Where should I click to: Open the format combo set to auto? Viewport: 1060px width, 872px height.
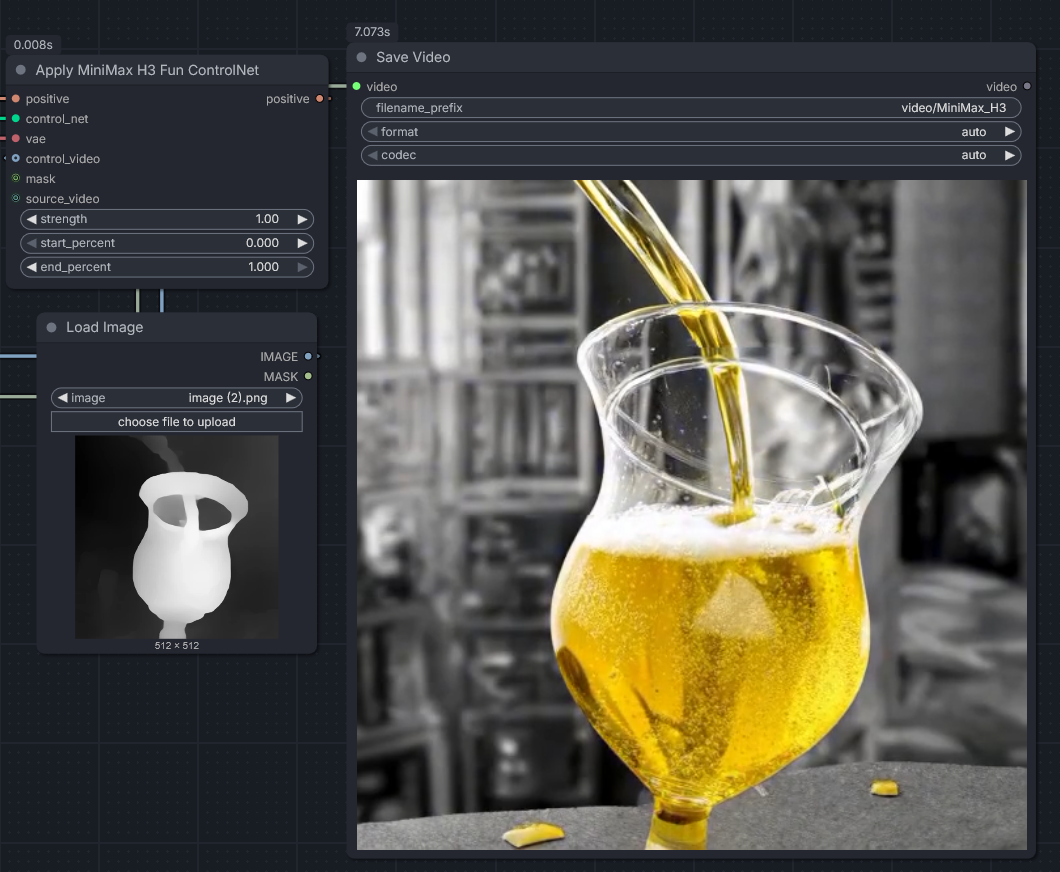click(691, 132)
